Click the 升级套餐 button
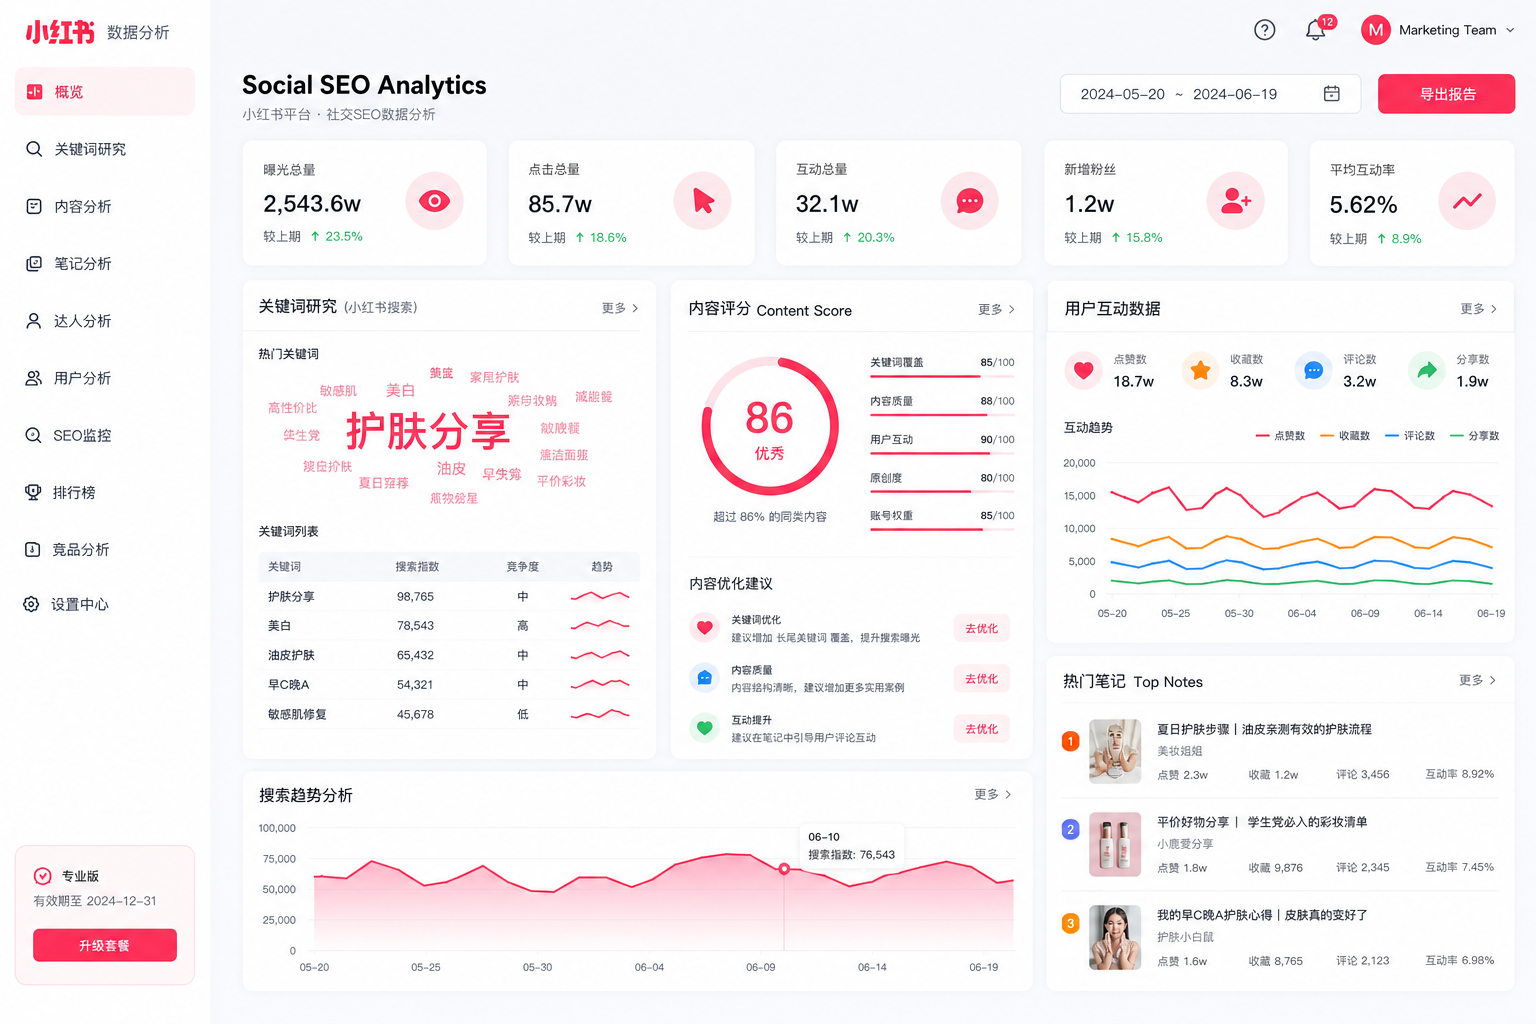Image resolution: width=1536 pixels, height=1024 pixels. click(x=105, y=945)
